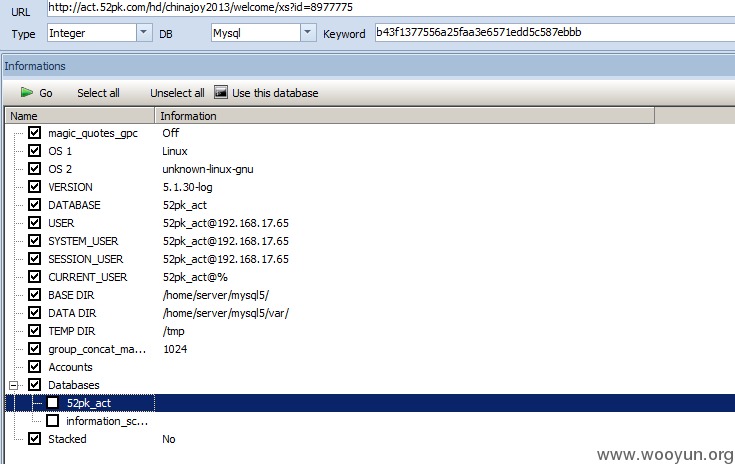Viewport: 735px width, 464px height.
Task: Click the version value 5.1.30-log
Action: click(x=188, y=187)
